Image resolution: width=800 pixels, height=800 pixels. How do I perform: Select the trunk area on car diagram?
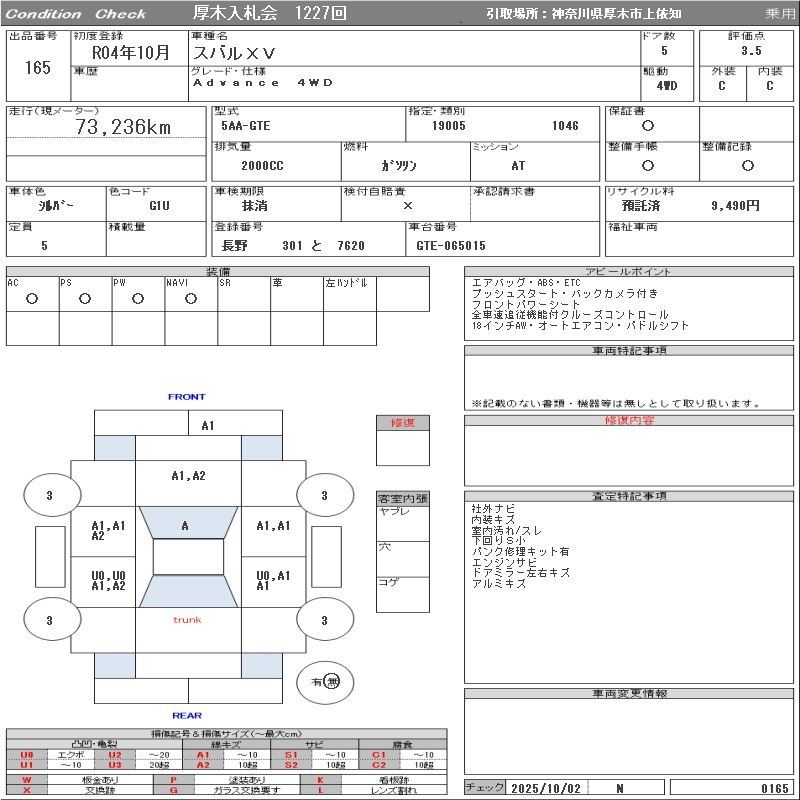187,620
